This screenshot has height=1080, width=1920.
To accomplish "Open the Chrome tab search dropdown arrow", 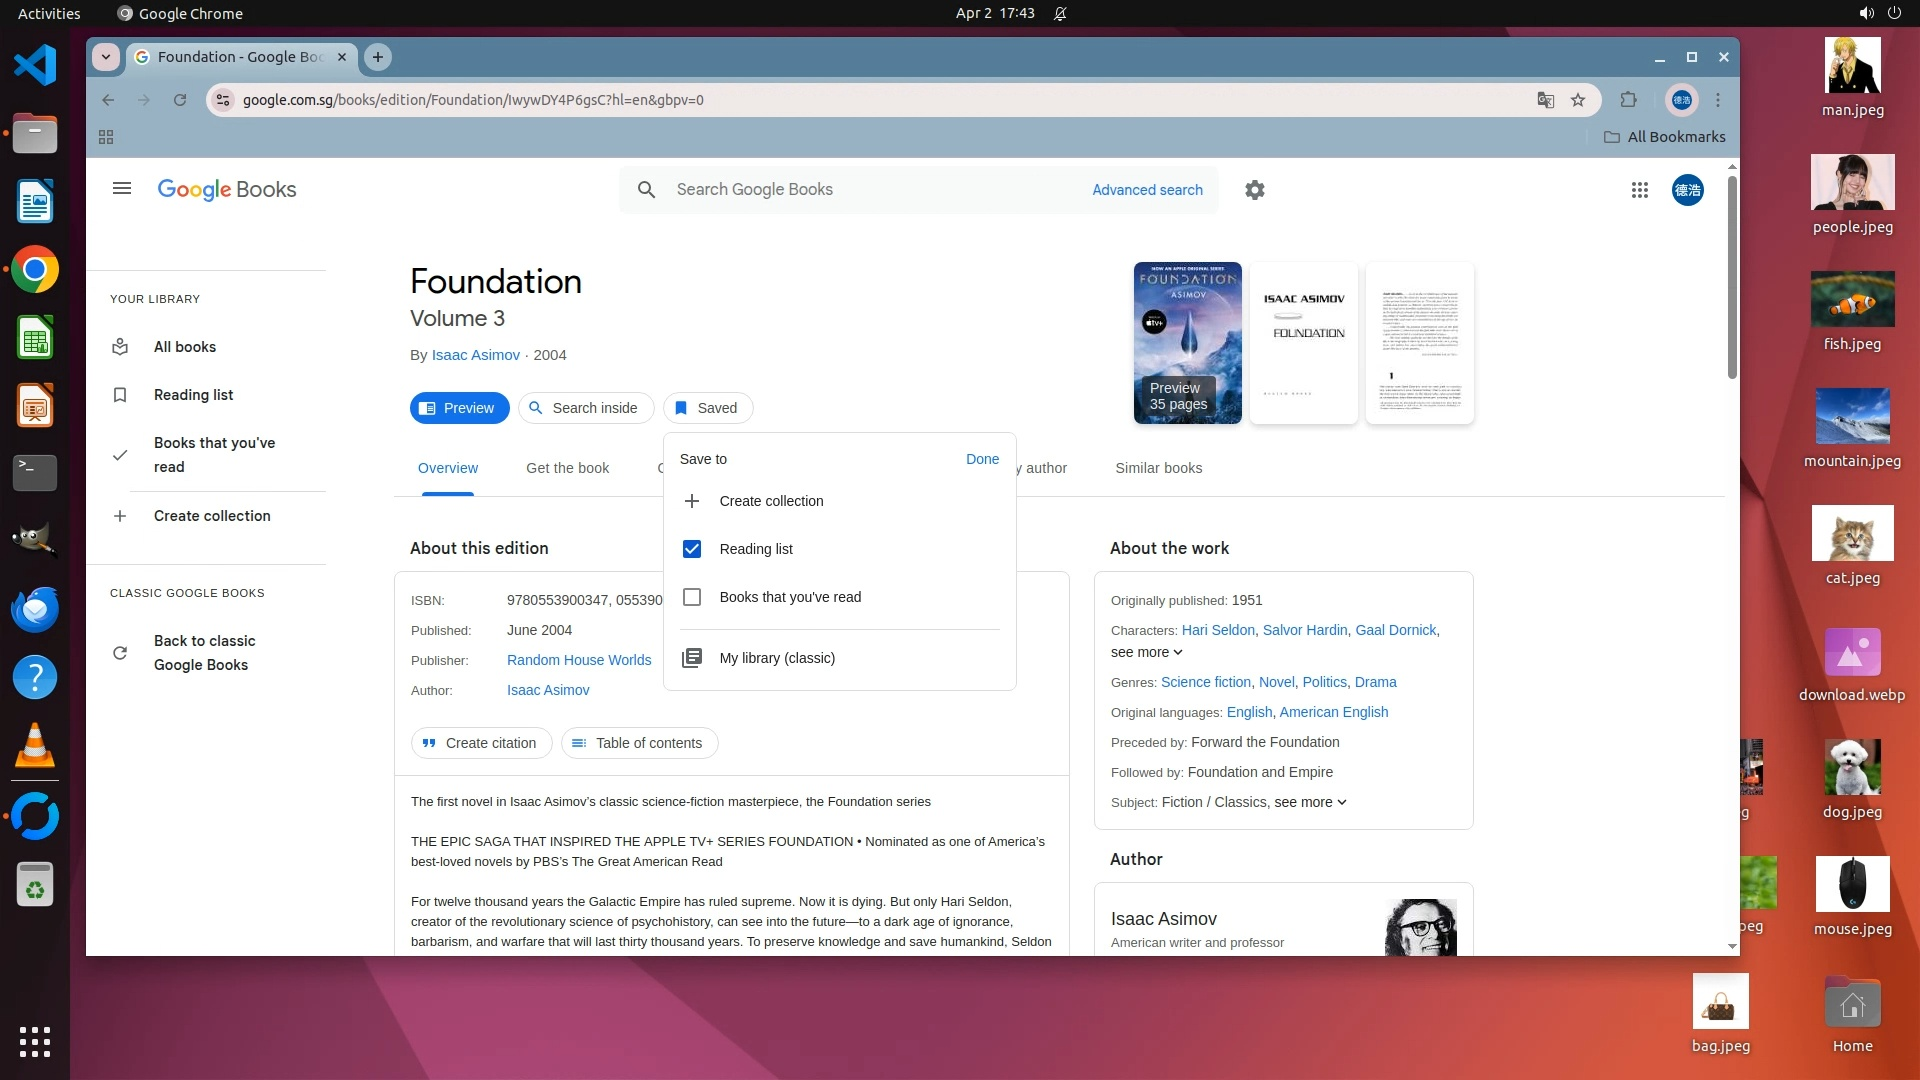I will click(106, 57).
